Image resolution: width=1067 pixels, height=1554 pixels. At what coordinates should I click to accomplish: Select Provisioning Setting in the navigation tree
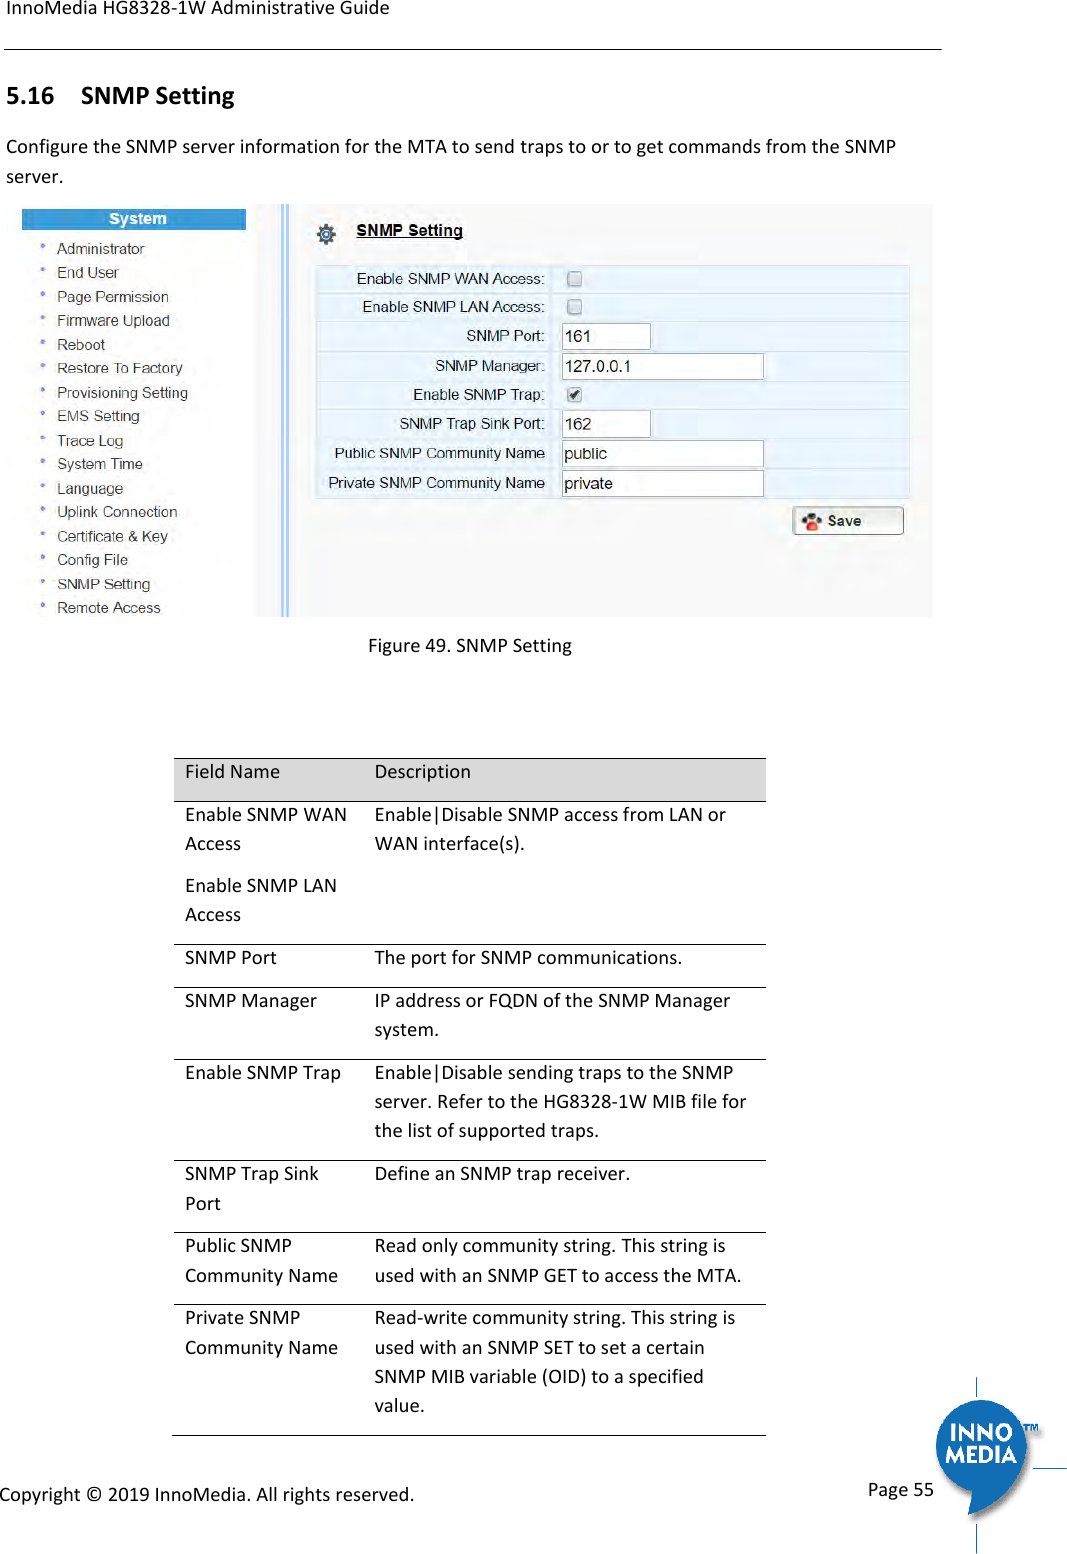pos(121,392)
